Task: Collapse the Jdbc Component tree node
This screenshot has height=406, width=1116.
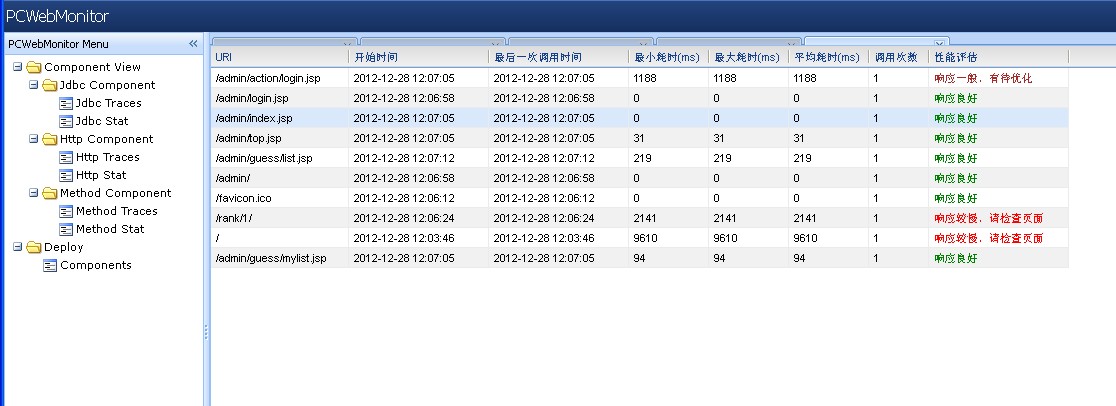Action: point(33,85)
